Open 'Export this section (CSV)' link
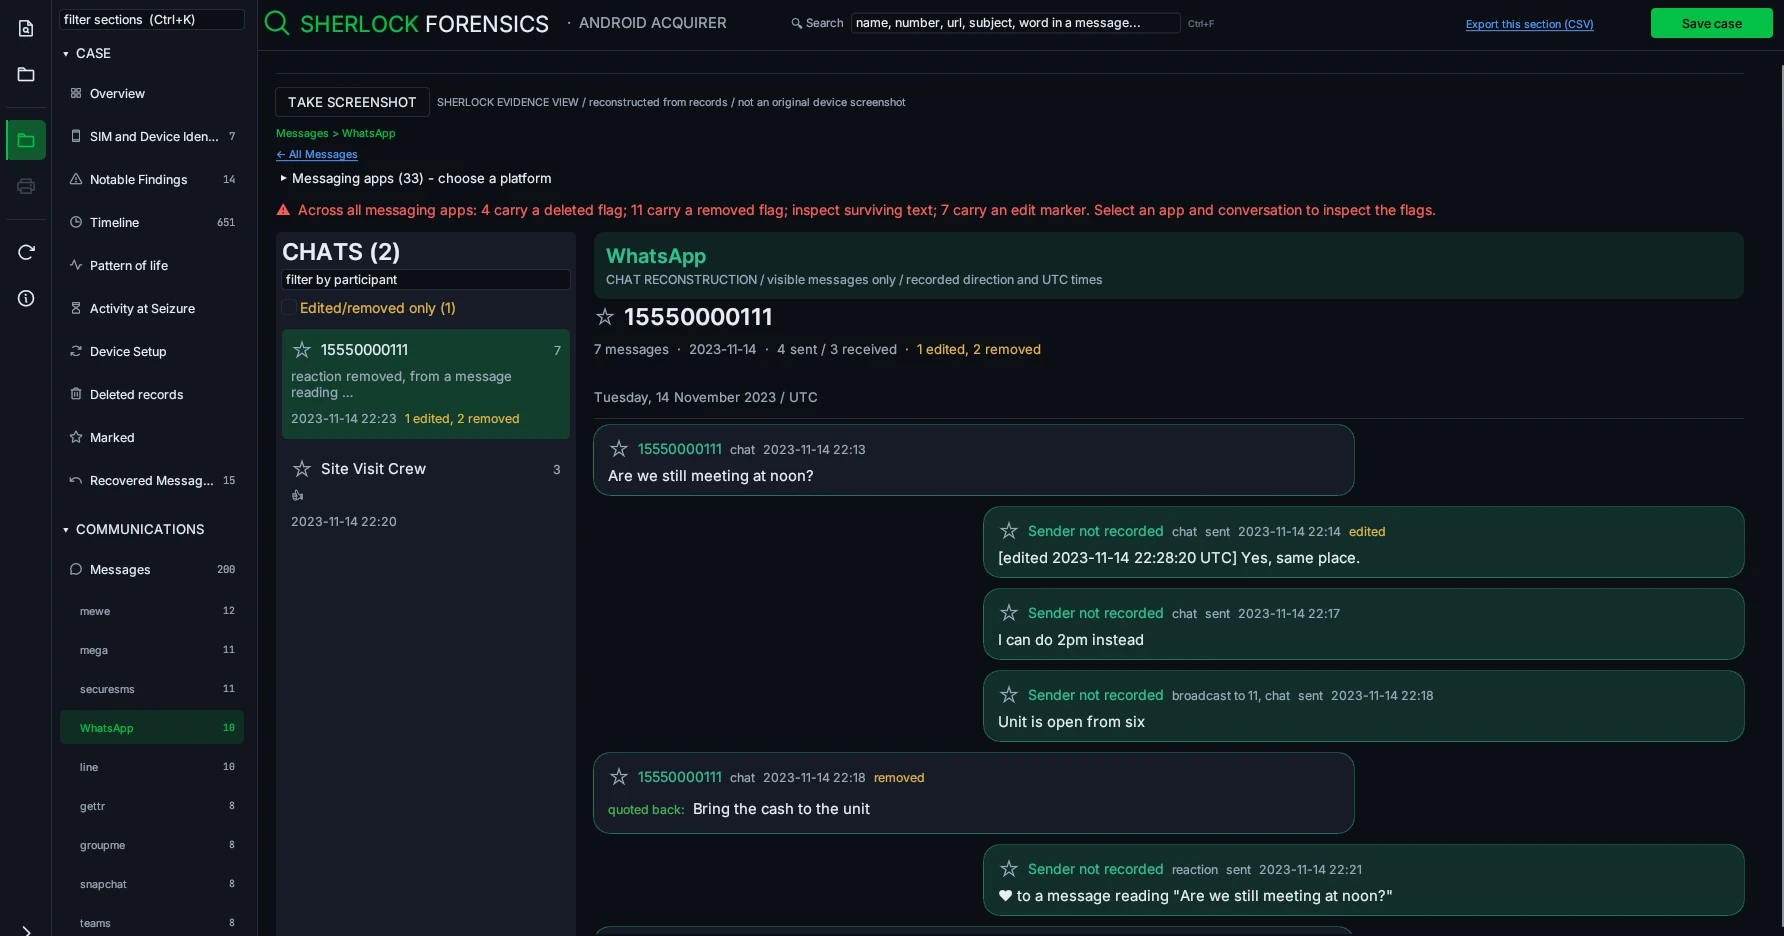Image resolution: width=1784 pixels, height=936 pixels. coord(1529,24)
